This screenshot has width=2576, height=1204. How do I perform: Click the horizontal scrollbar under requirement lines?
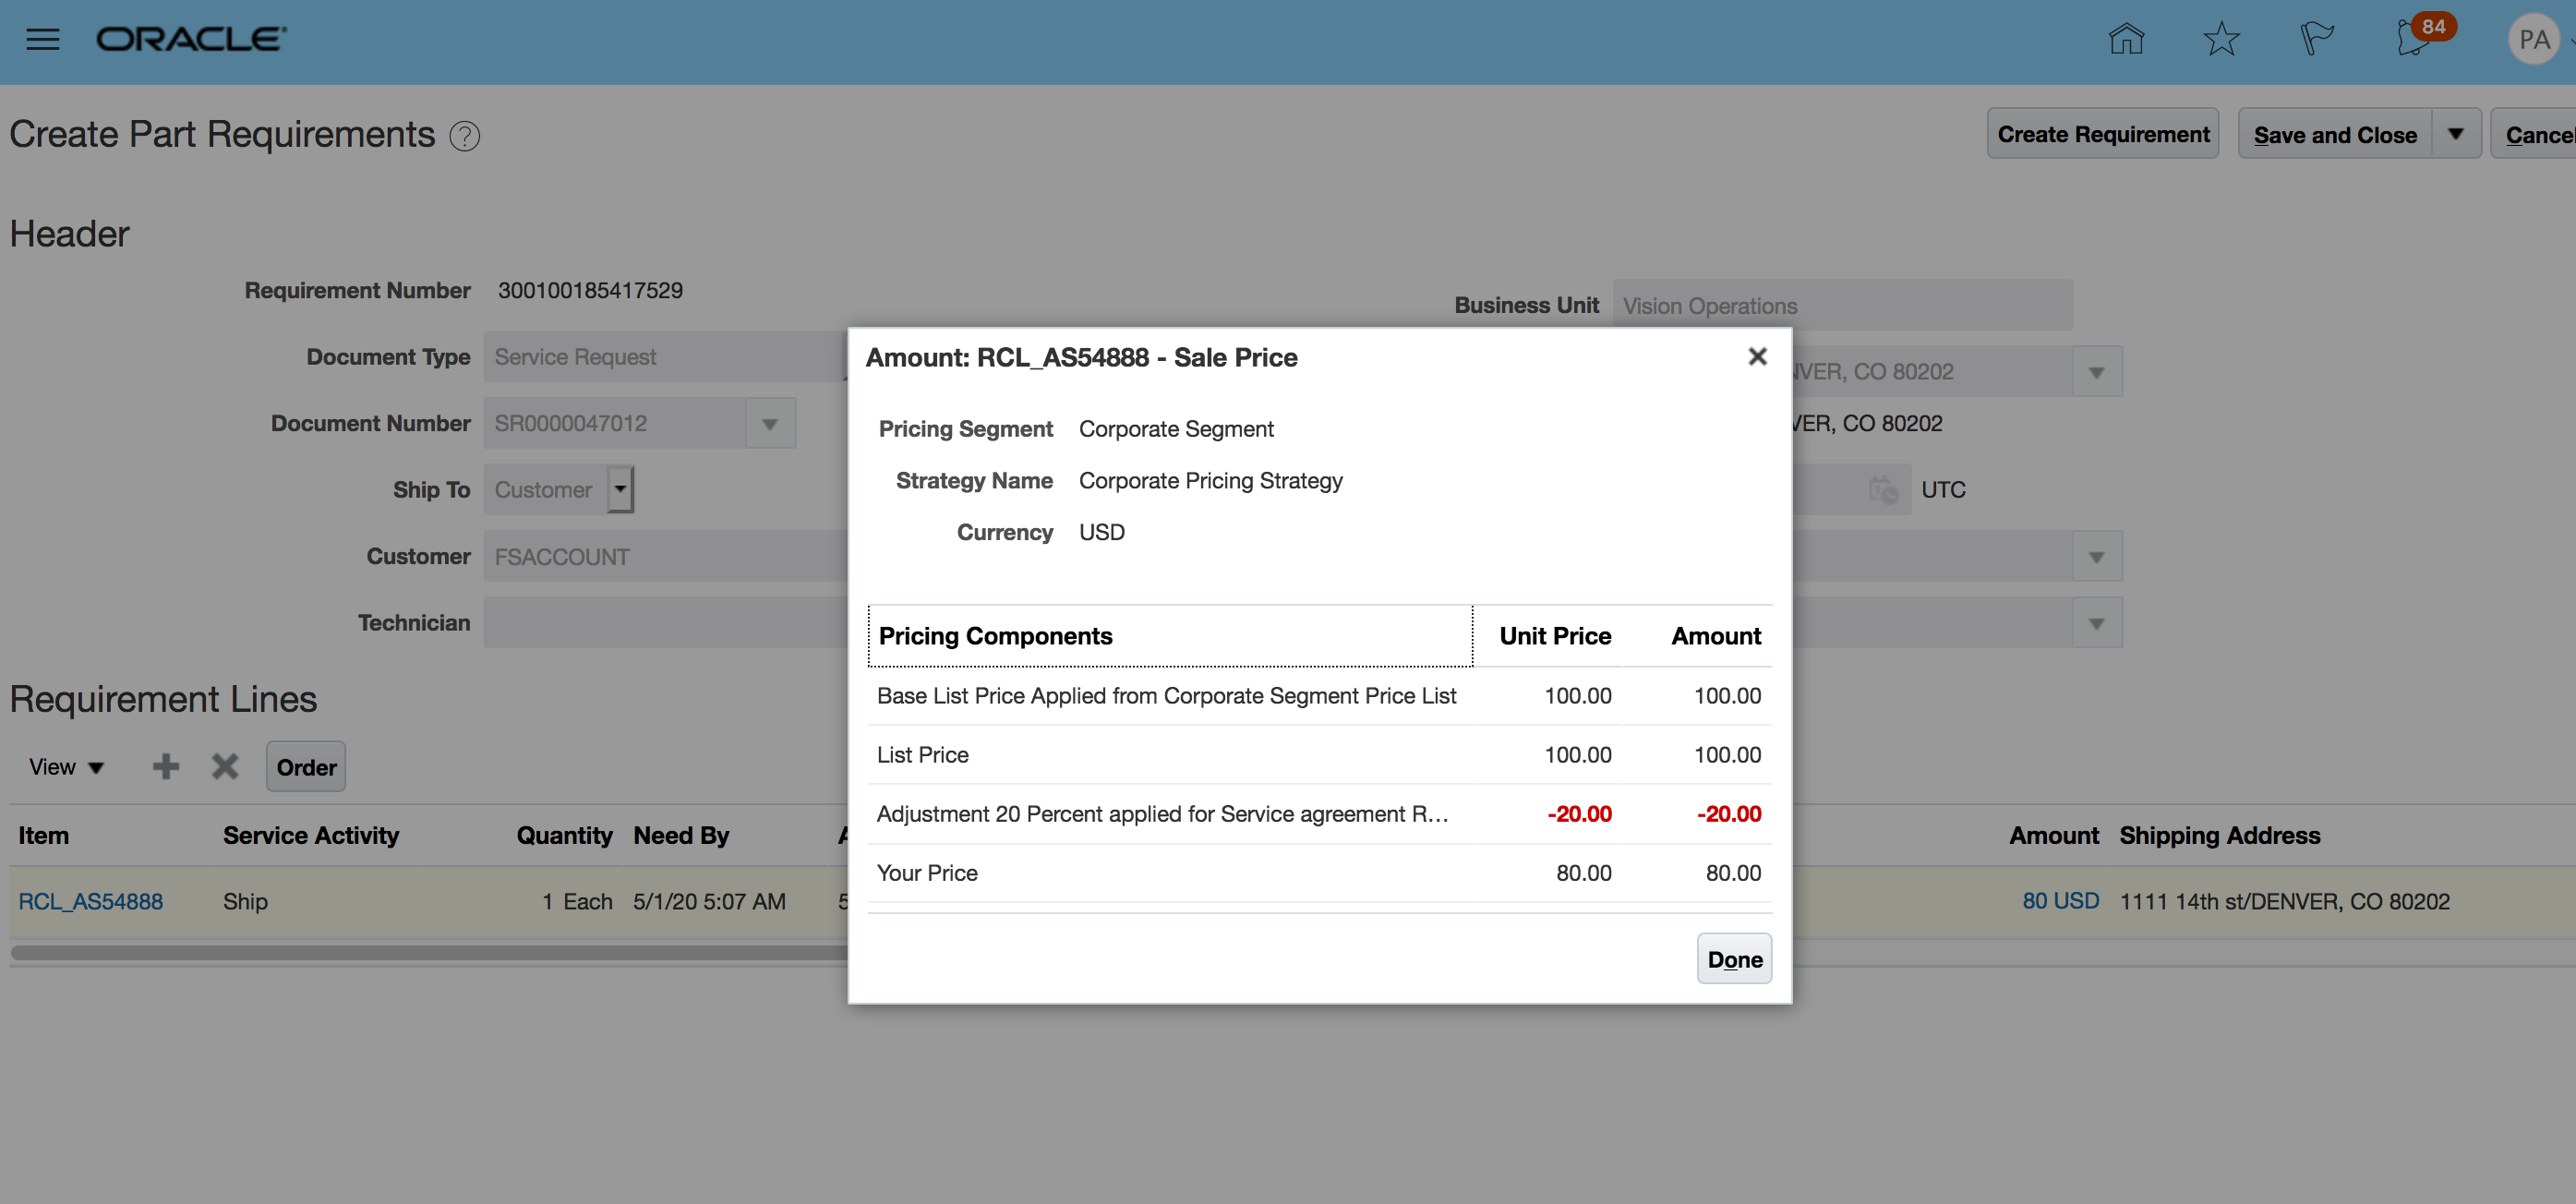[x=430, y=953]
